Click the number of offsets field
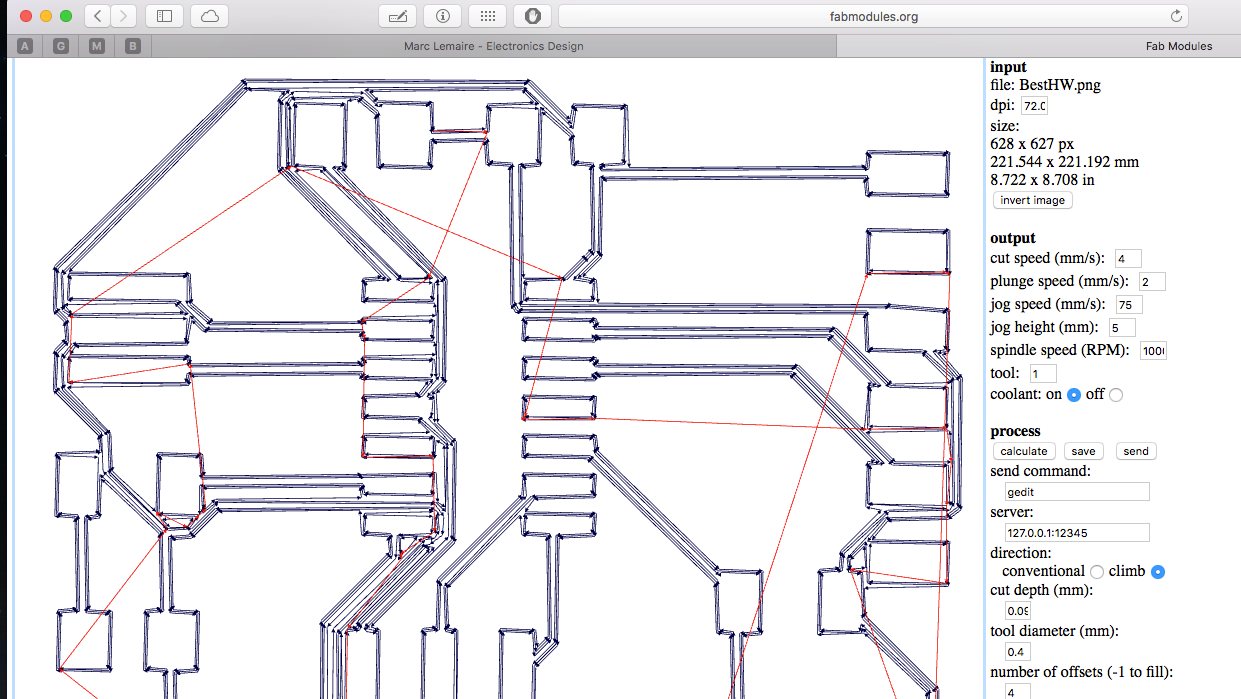Image resolution: width=1241 pixels, height=699 pixels. (x=1018, y=691)
